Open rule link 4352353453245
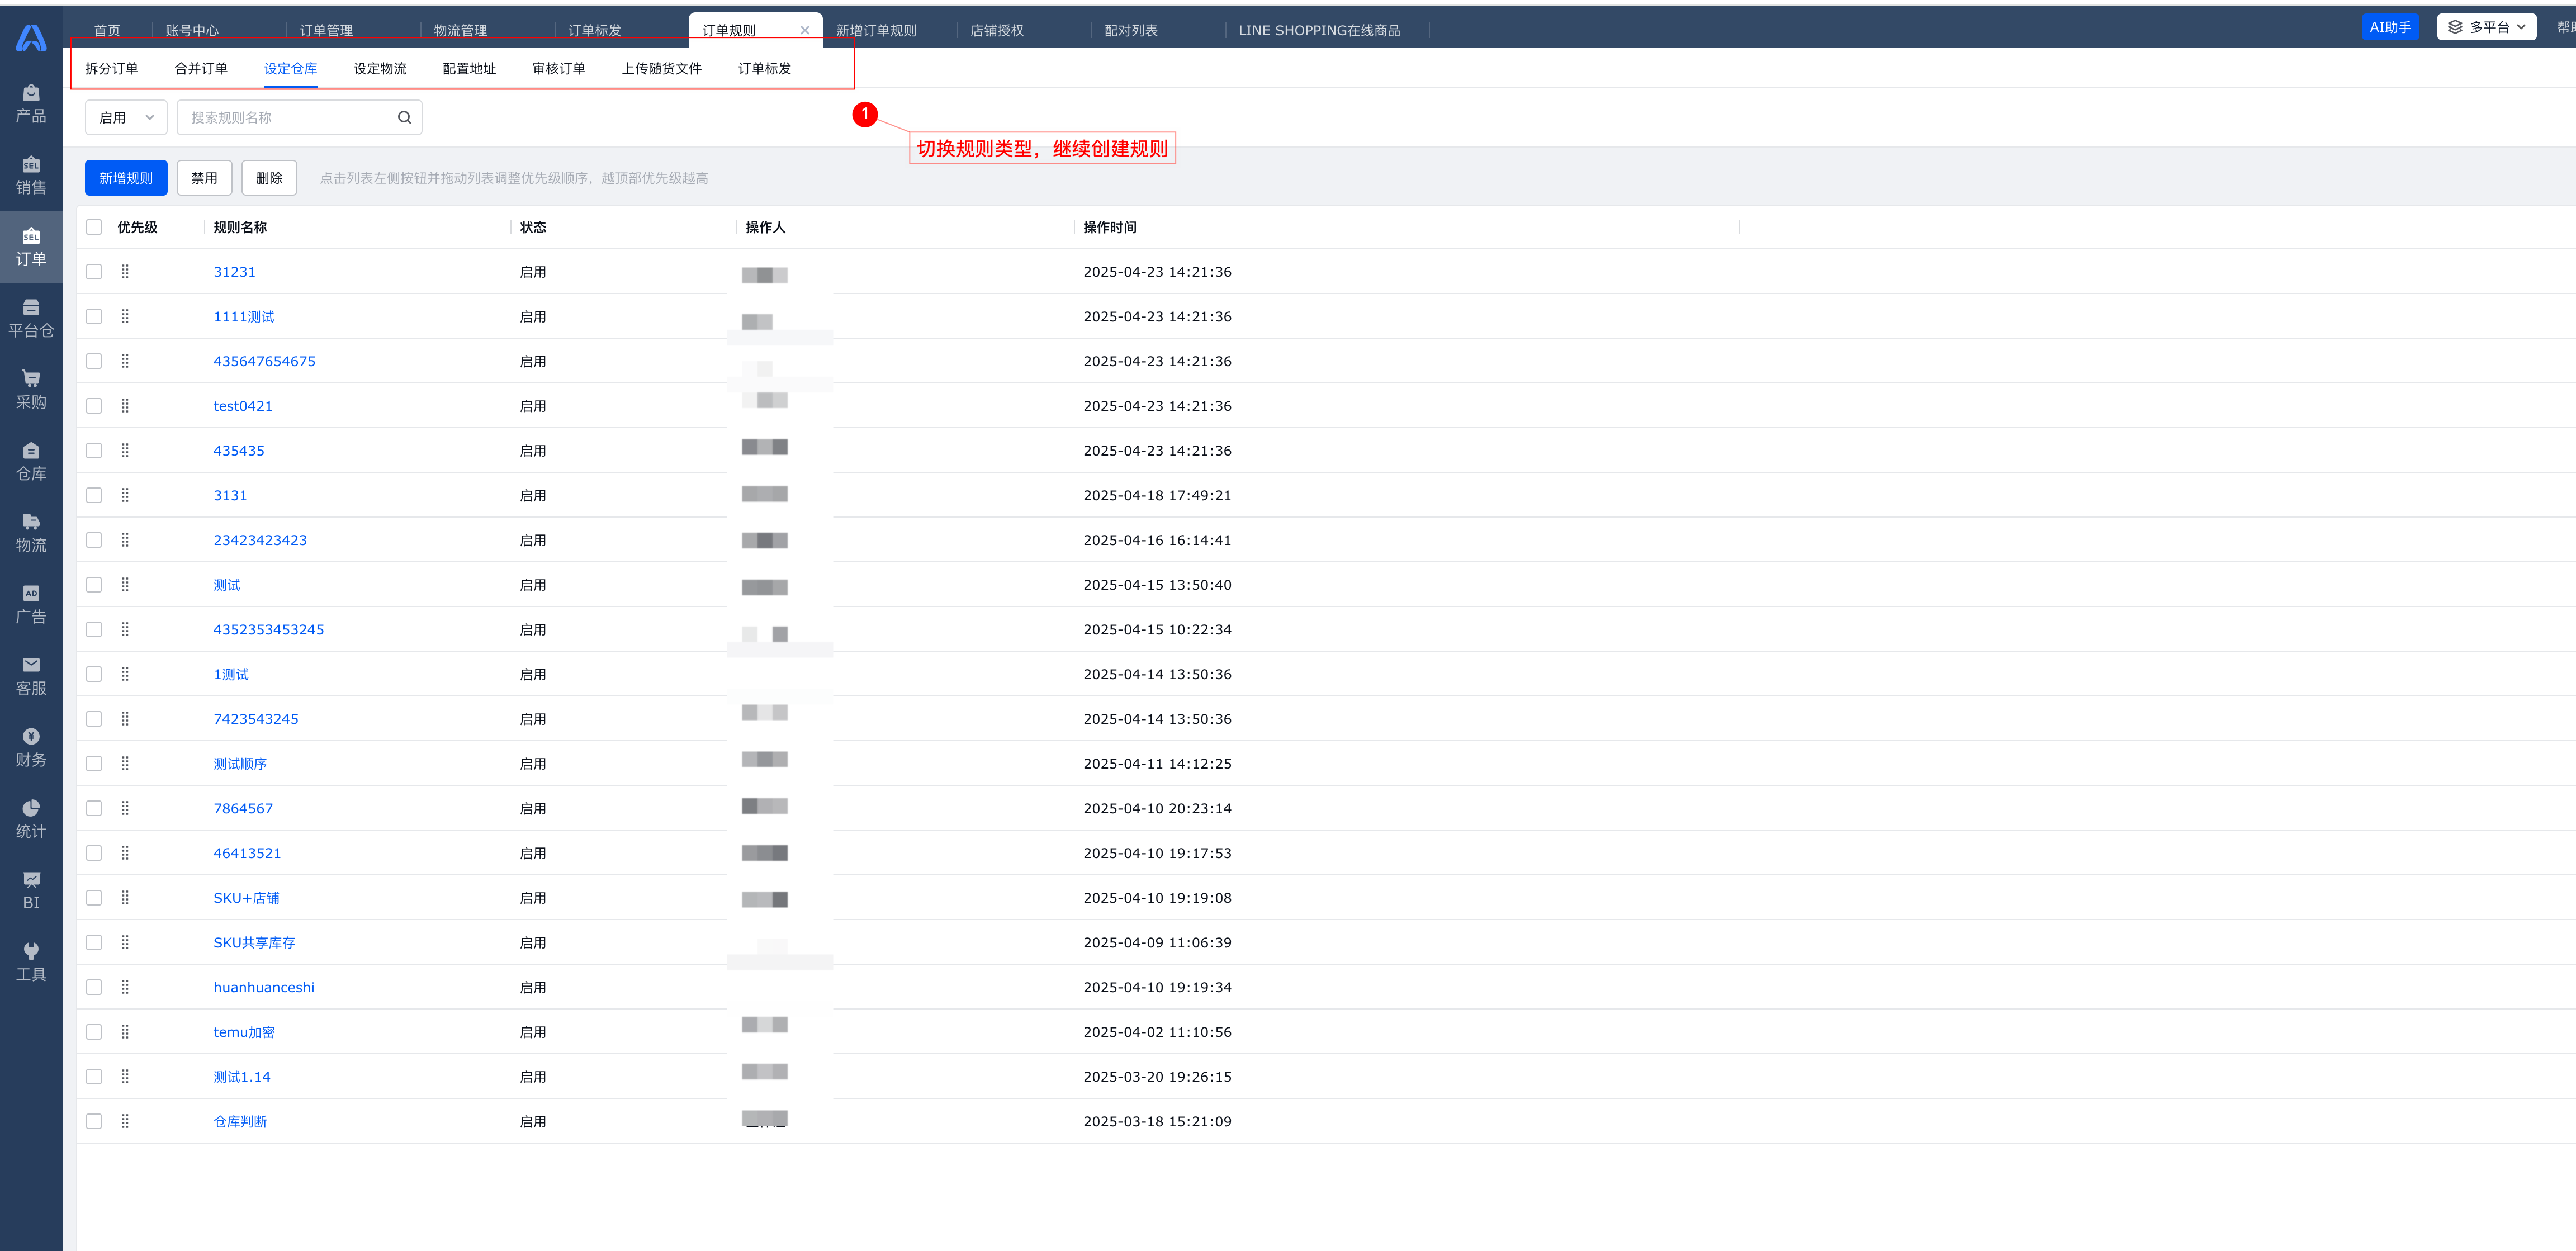The height and width of the screenshot is (1251, 2576). coord(268,630)
